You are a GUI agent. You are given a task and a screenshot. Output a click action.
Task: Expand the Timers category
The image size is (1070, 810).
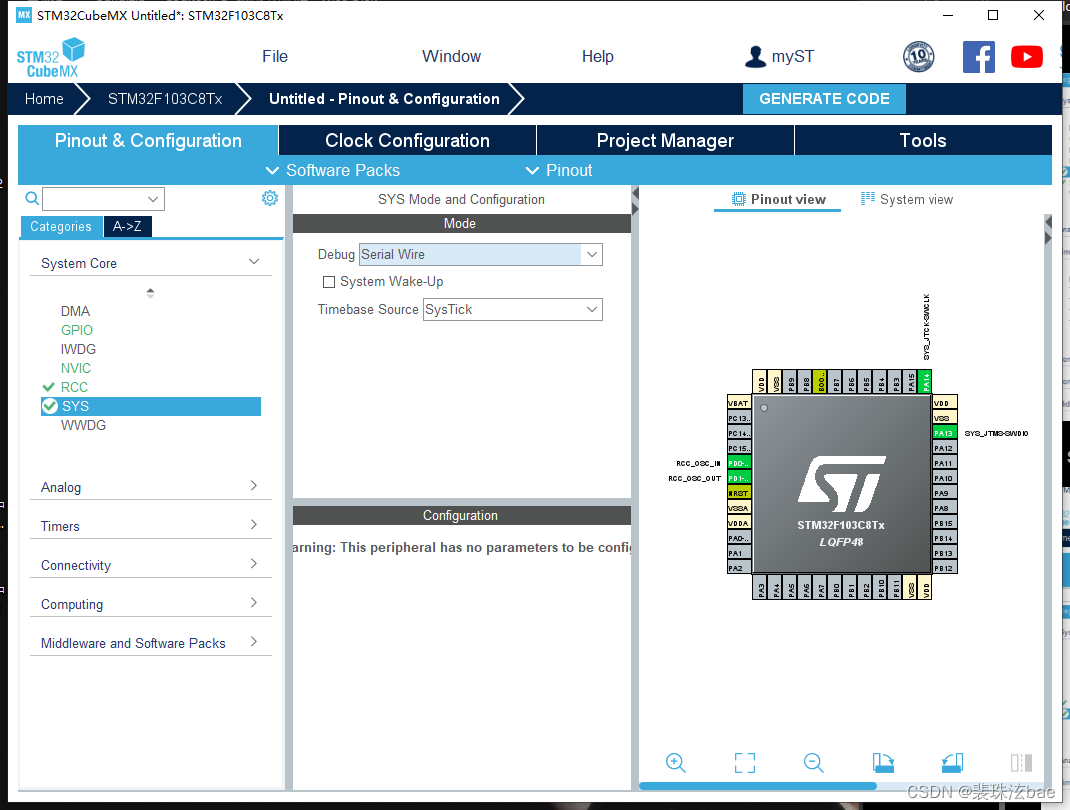tap(254, 525)
